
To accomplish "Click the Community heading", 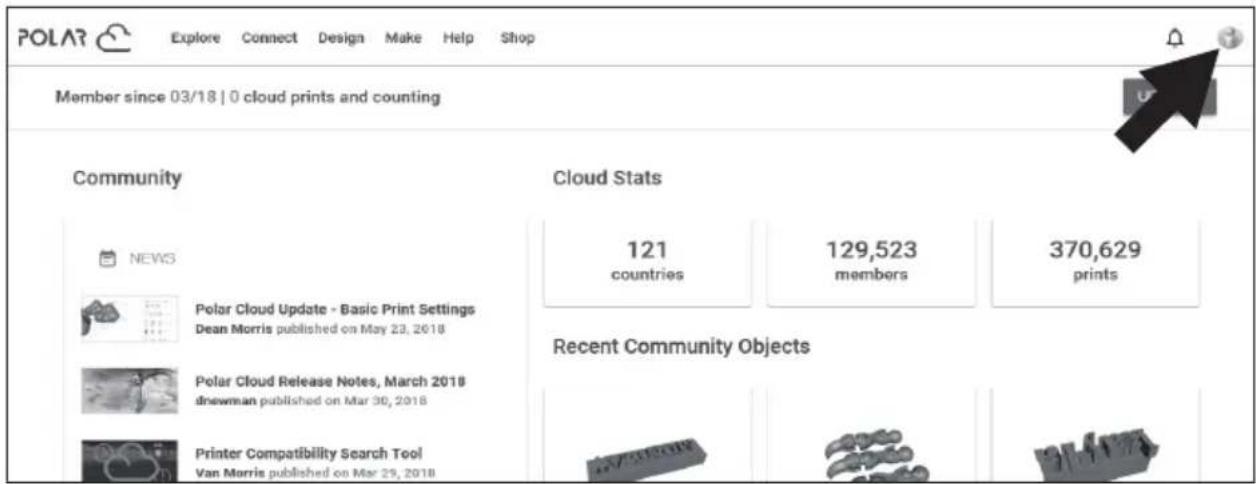I will point(127,179).
